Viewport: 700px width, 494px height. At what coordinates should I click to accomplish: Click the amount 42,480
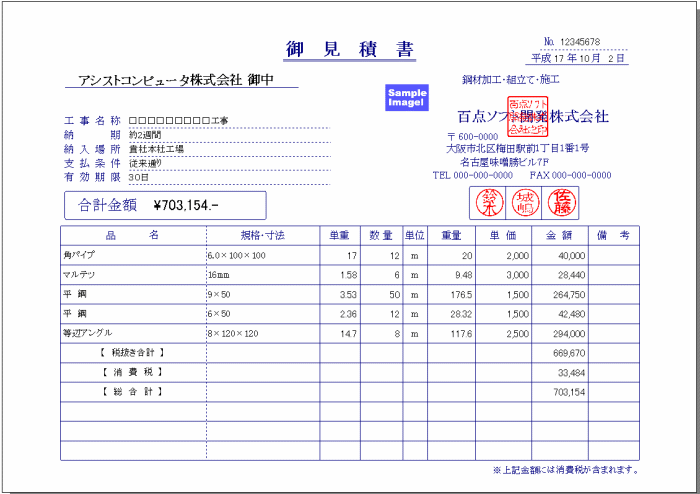(572, 314)
